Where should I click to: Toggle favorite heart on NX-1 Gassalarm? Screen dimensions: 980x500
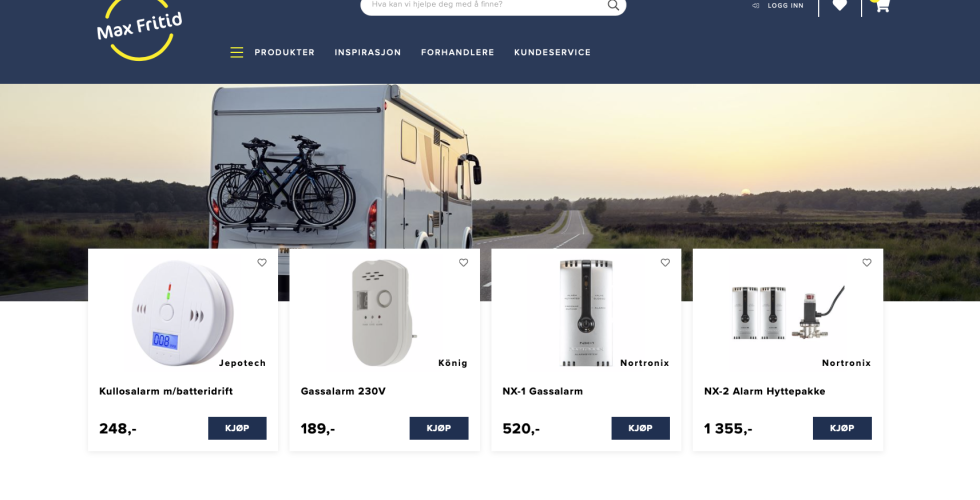coord(665,262)
